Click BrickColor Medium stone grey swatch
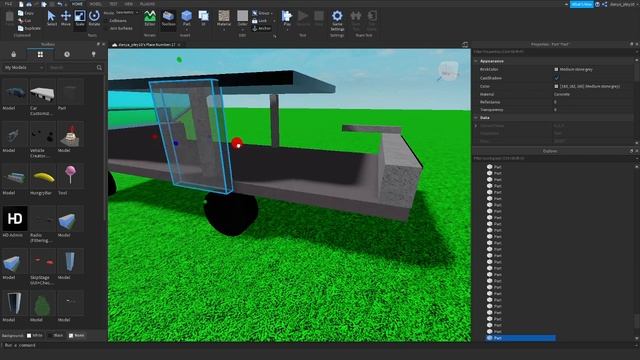Viewport: 640px width, 360px height. pyautogui.click(x=556, y=69)
